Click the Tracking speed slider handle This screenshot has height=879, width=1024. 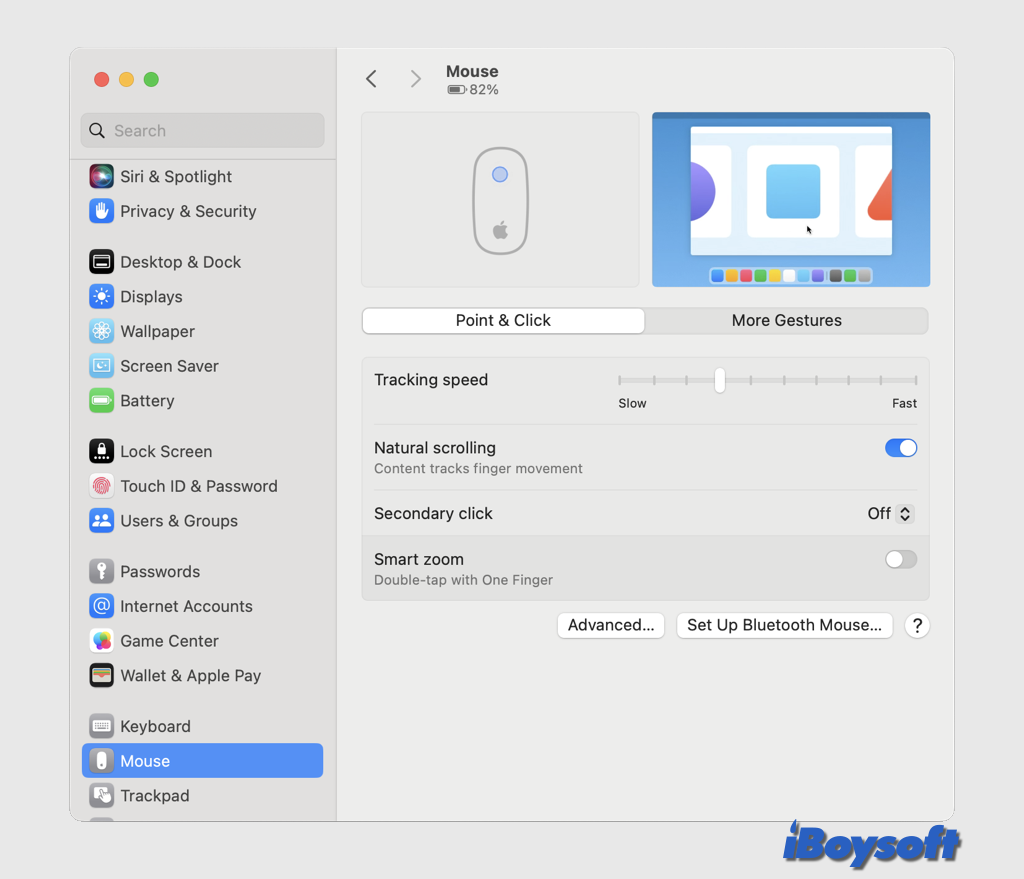pos(719,380)
